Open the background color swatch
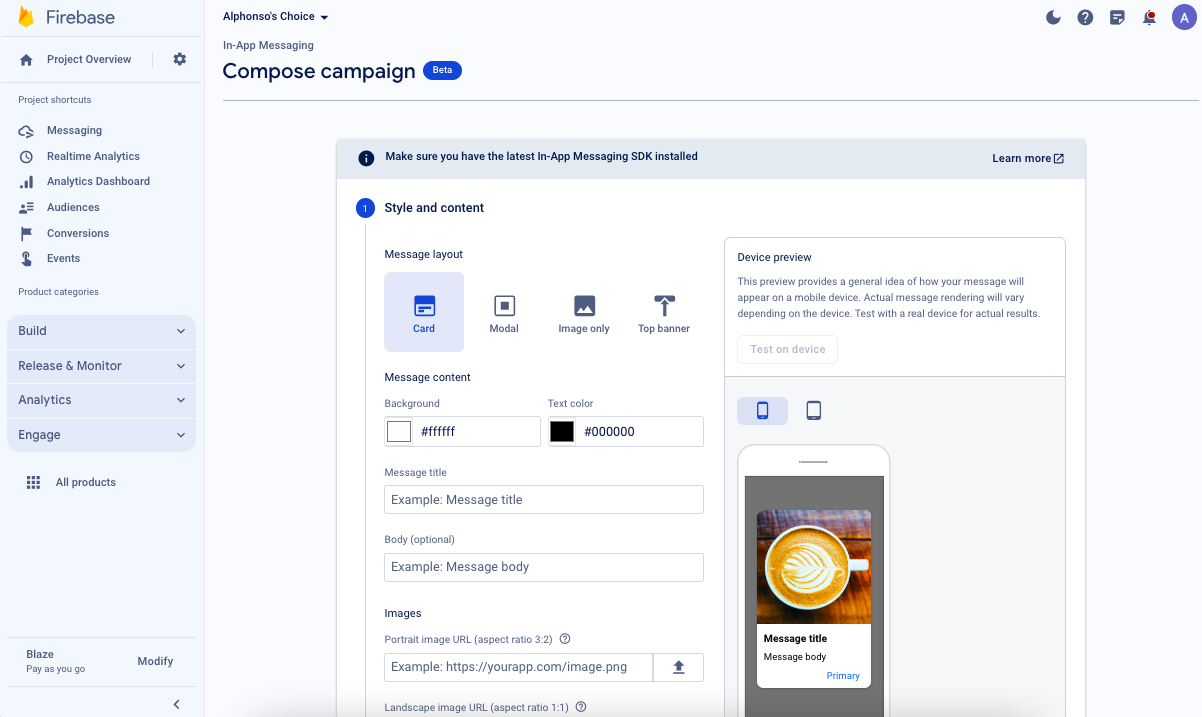1202x717 pixels. click(x=399, y=431)
